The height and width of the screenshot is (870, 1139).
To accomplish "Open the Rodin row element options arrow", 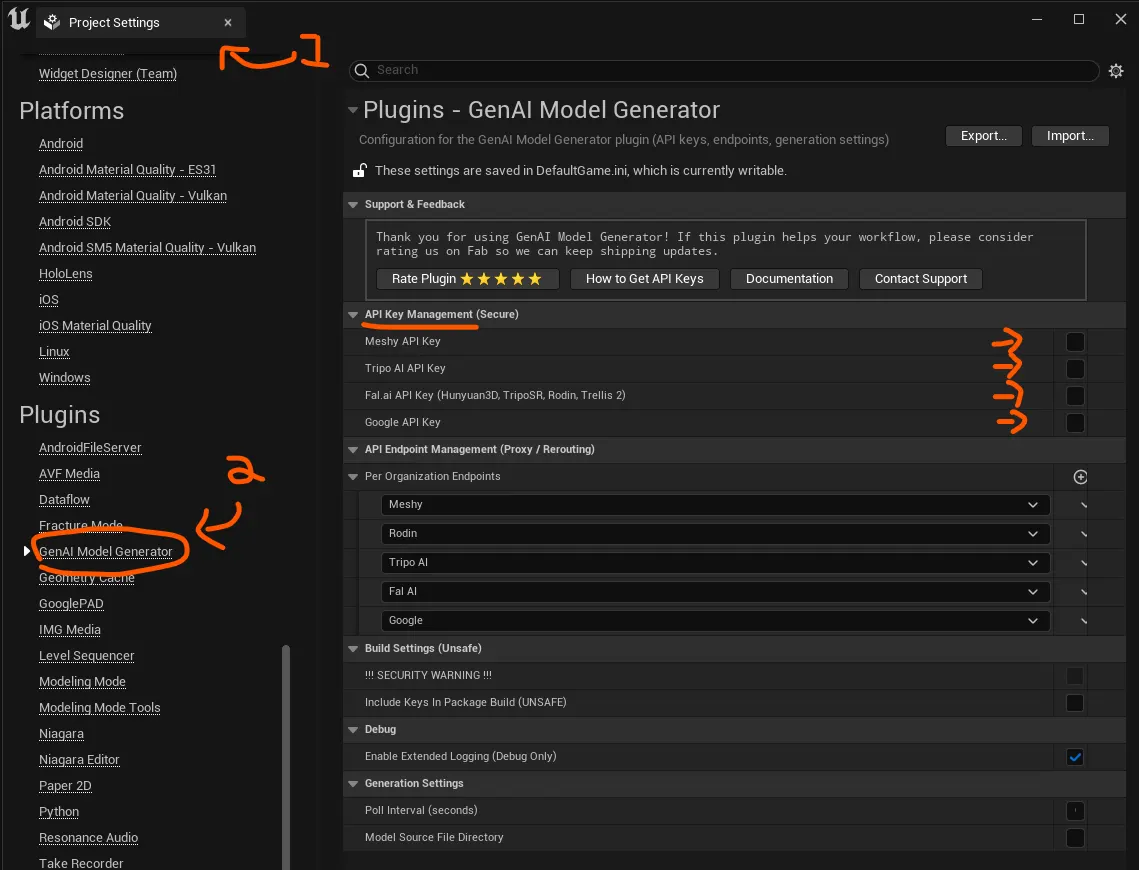I will click(x=1083, y=534).
